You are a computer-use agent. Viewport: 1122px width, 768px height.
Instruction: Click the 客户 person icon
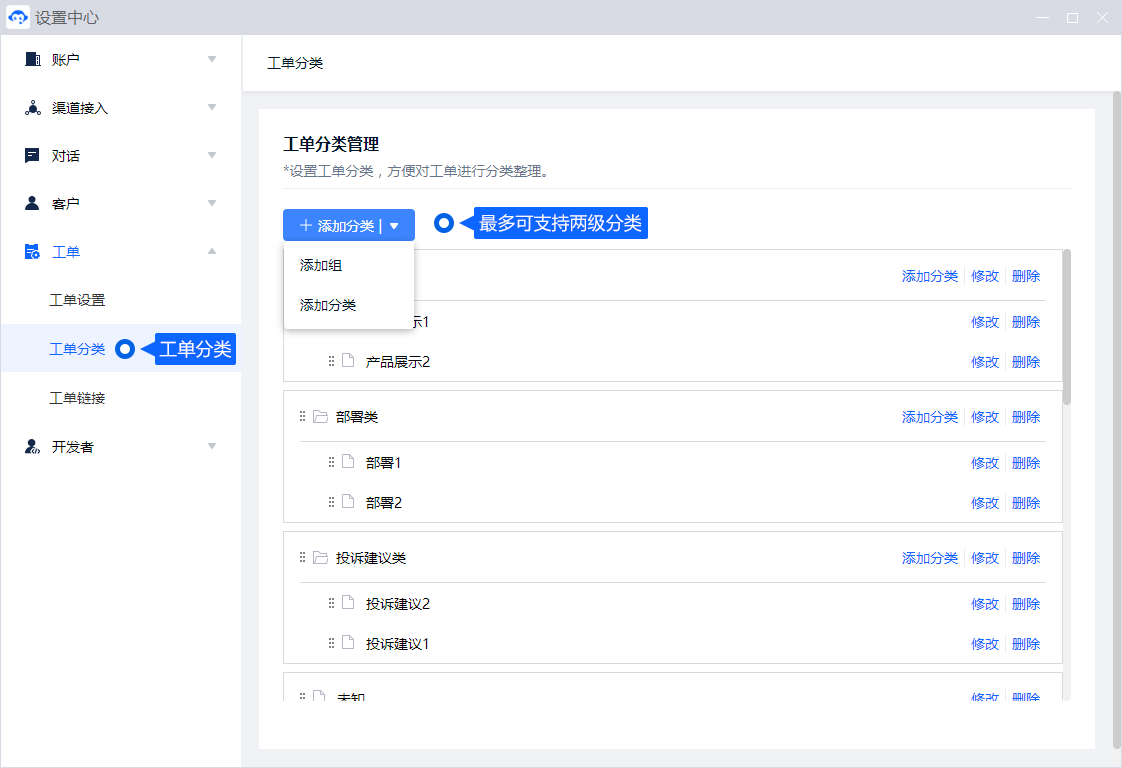pyautogui.click(x=32, y=204)
